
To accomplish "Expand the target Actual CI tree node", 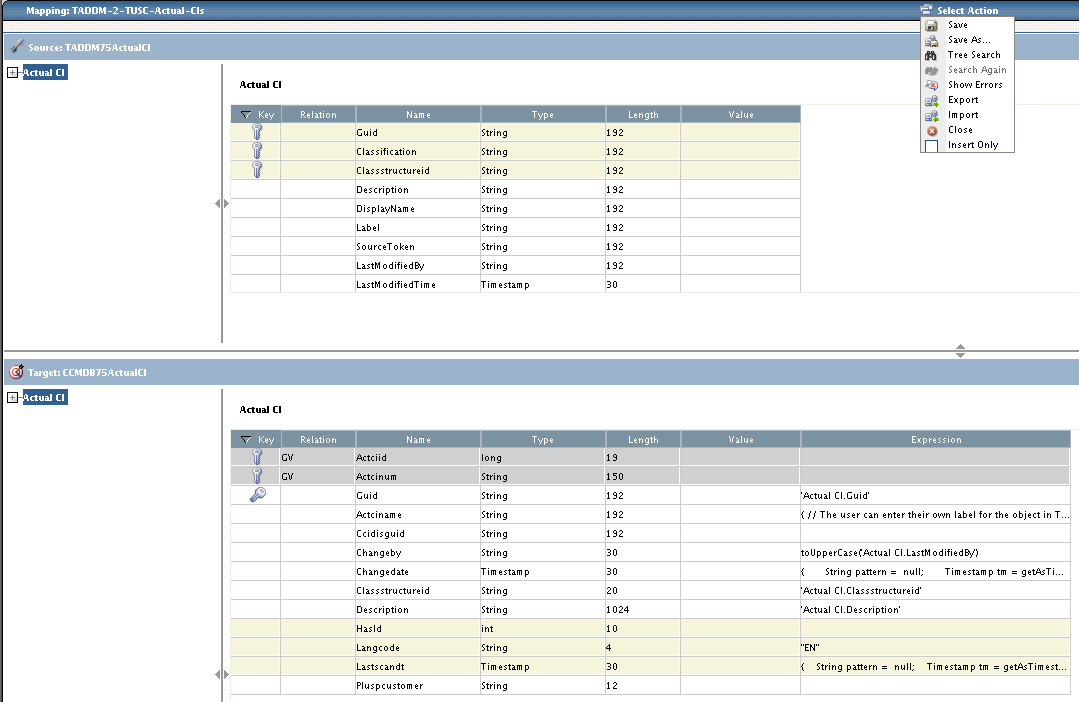I will [12, 397].
